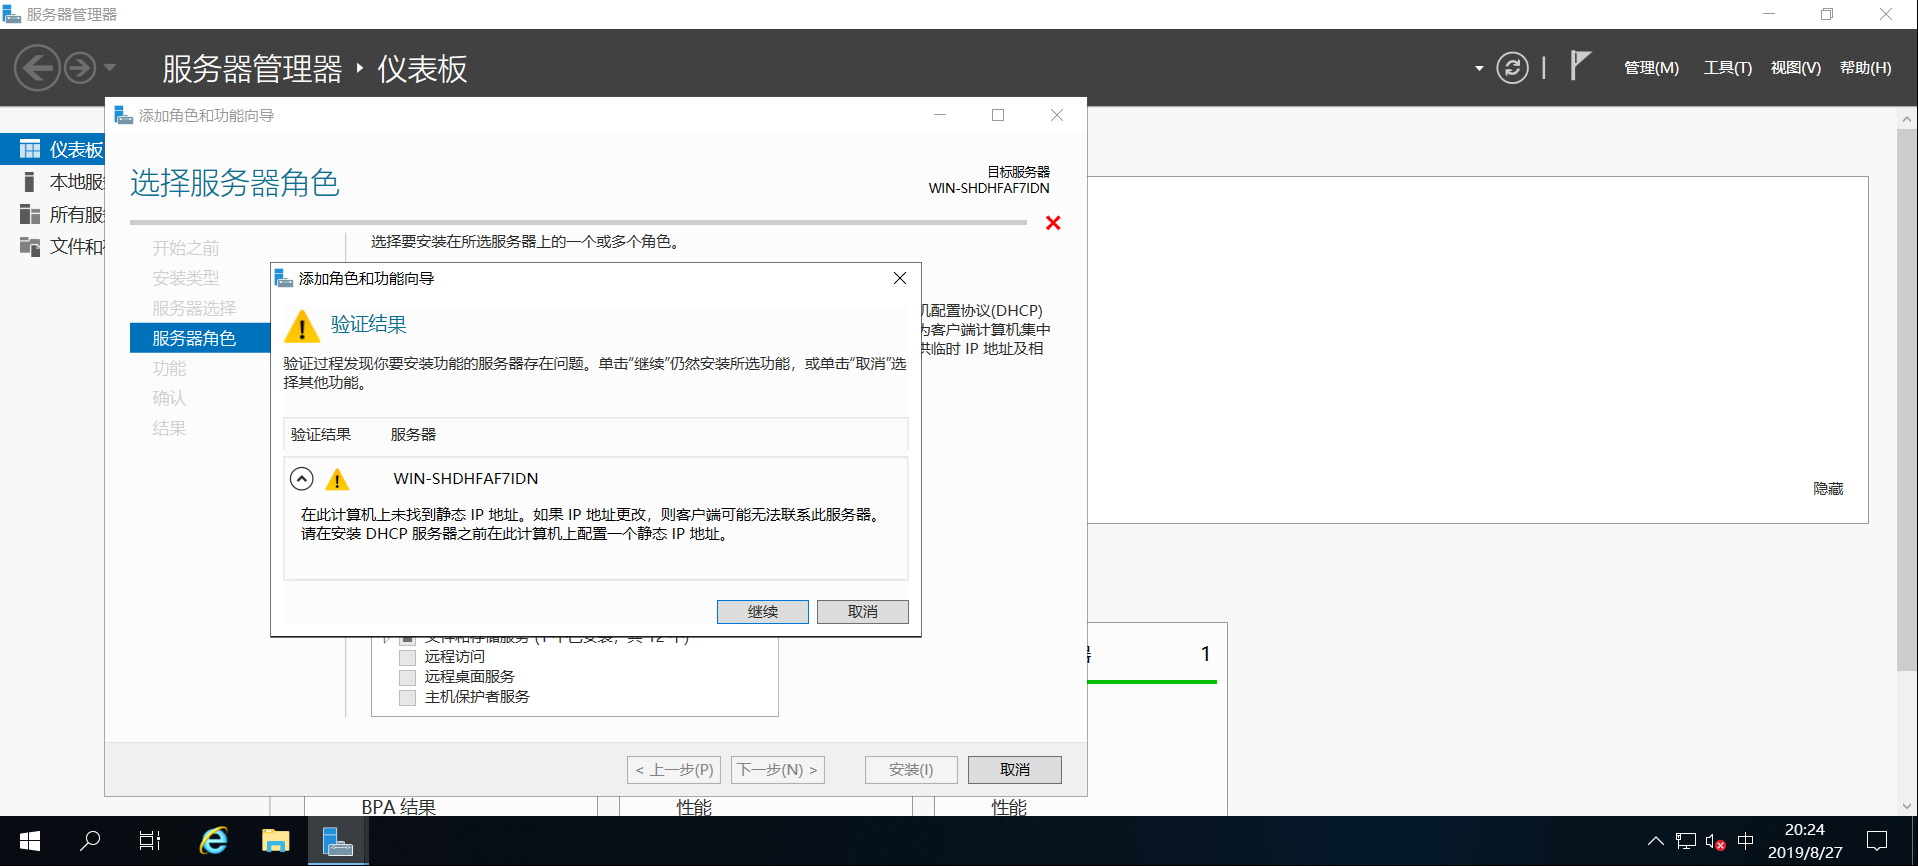Open the dropdown arrow left of refresh icon
This screenshot has height=866, width=1918.
(x=1479, y=69)
